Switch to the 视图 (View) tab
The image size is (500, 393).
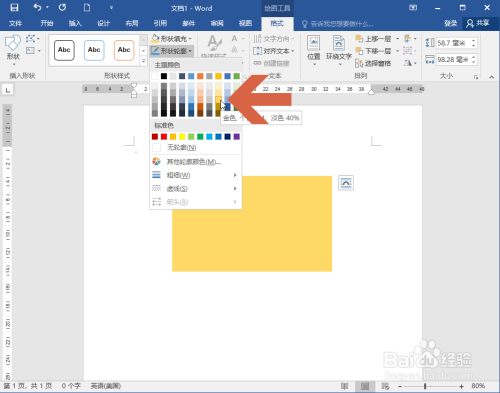click(245, 23)
